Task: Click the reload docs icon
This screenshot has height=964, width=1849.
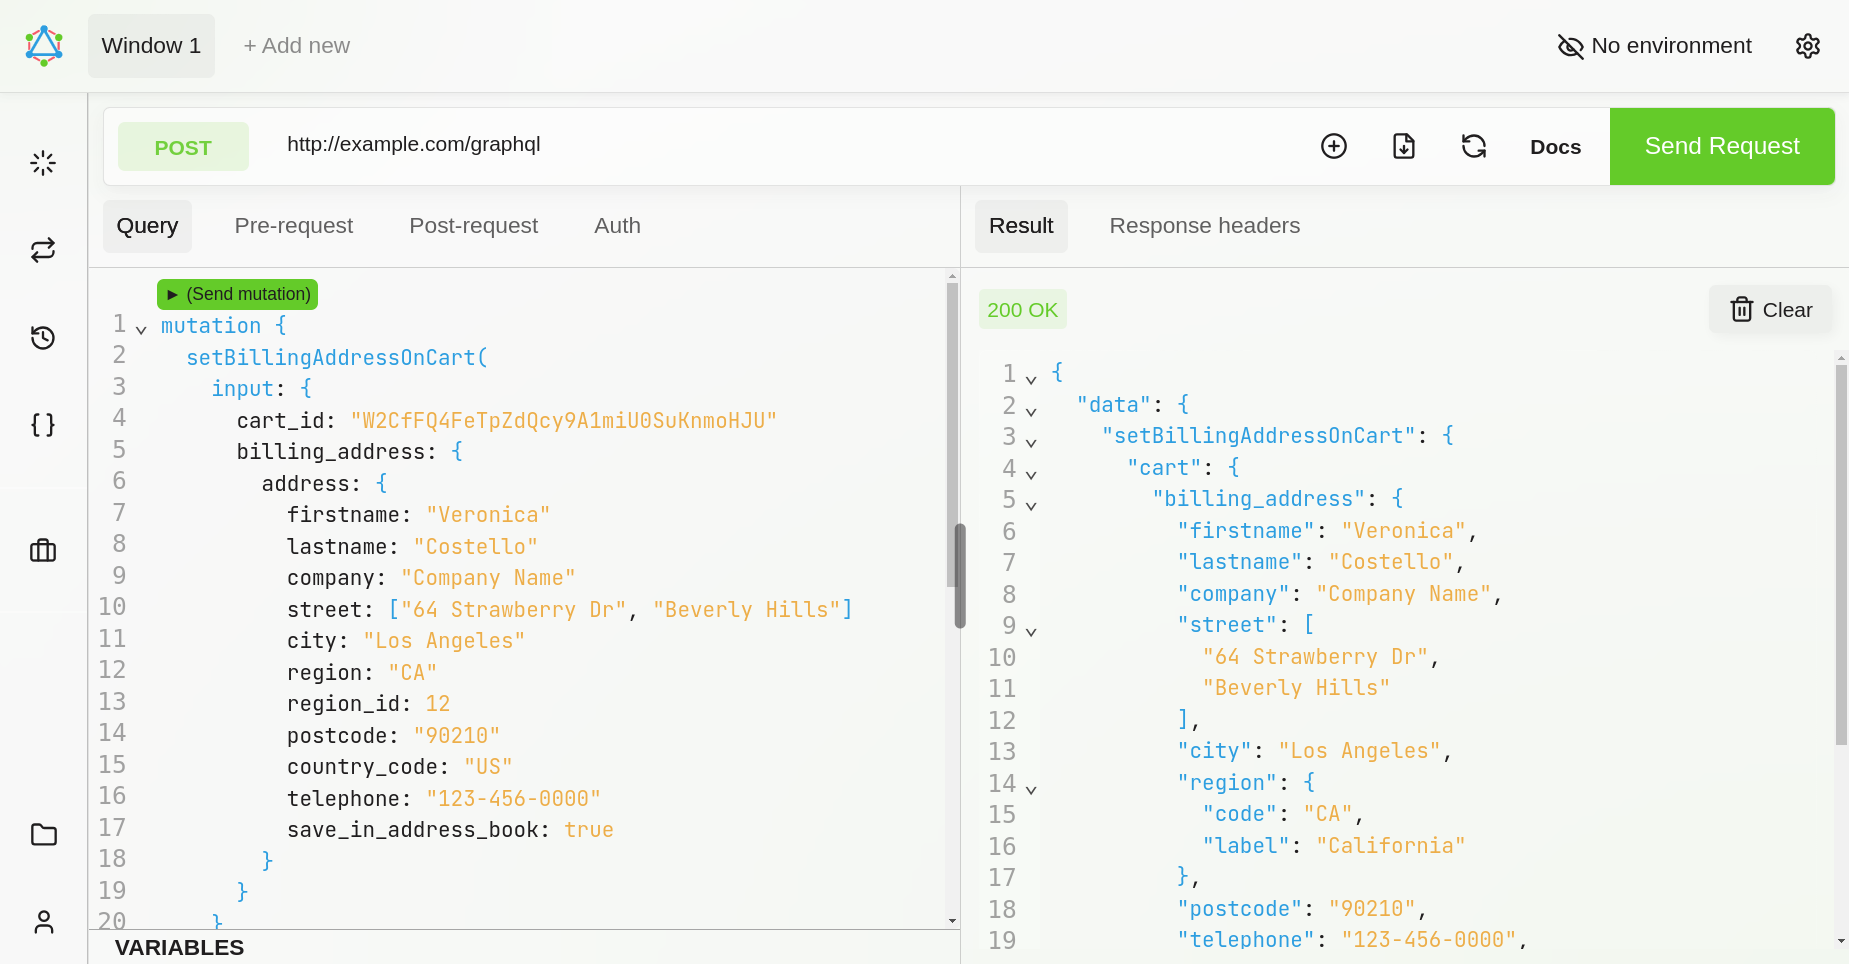Action: coord(1474,146)
